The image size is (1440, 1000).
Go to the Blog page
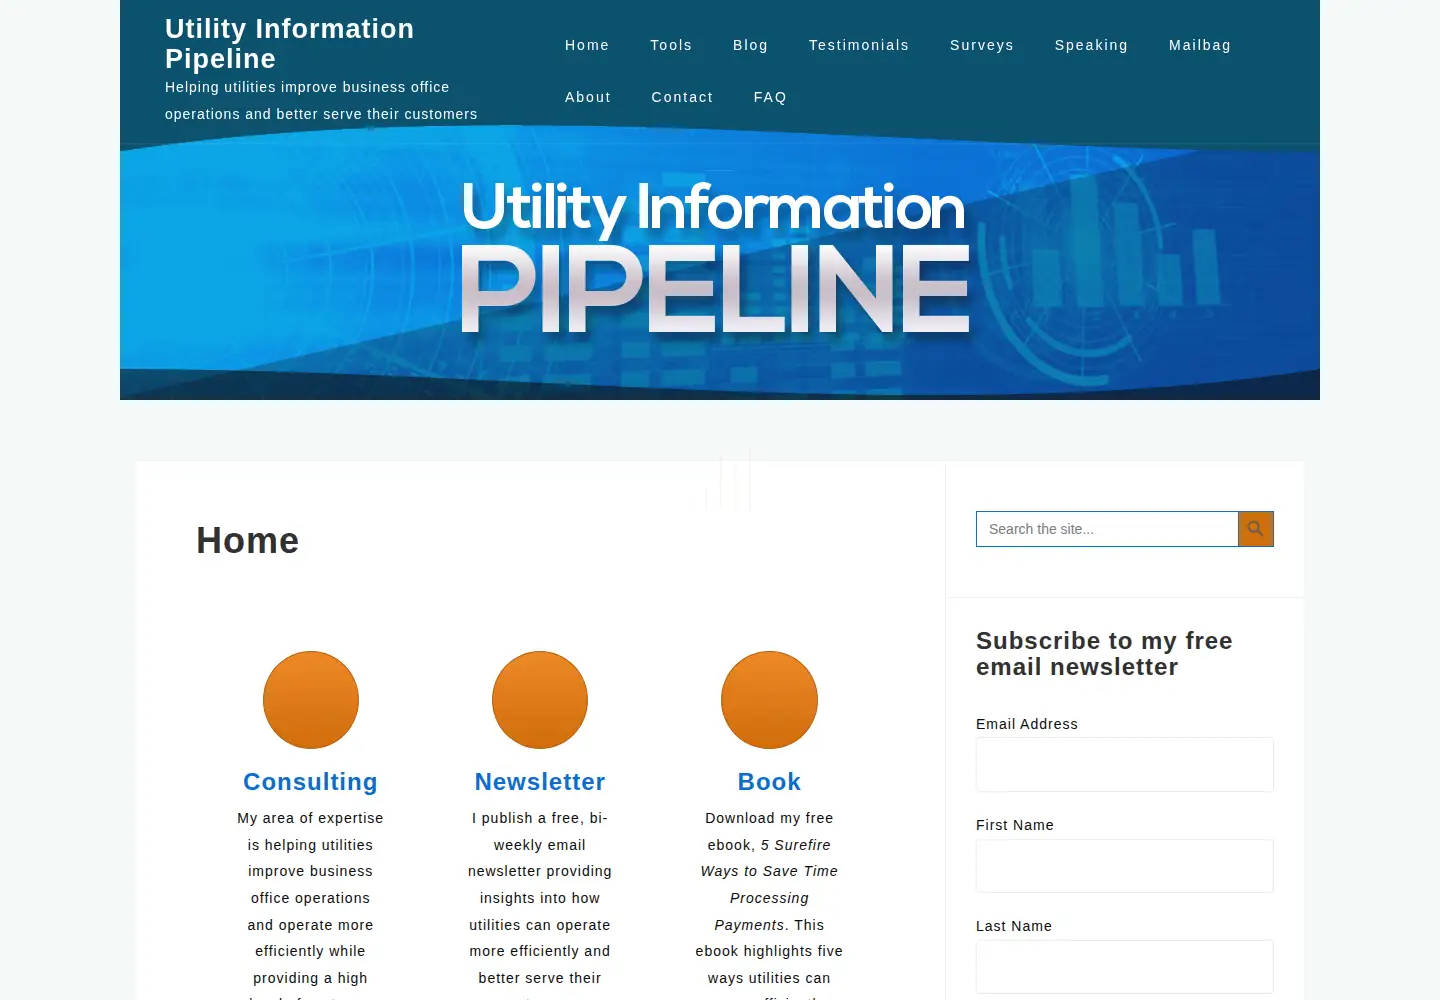pyautogui.click(x=751, y=45)
